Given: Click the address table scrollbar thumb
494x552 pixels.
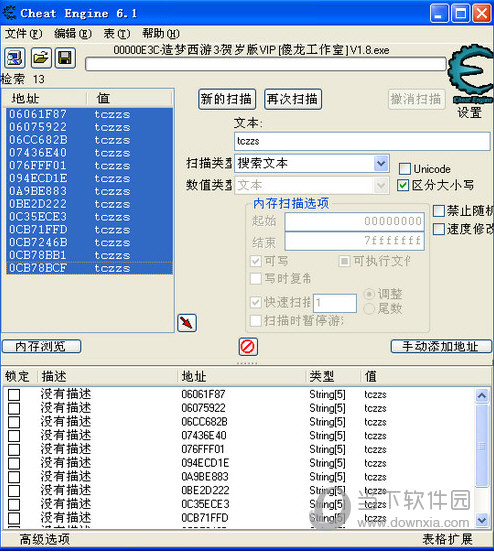Looking at the screenshot, I should pos(482,446).
